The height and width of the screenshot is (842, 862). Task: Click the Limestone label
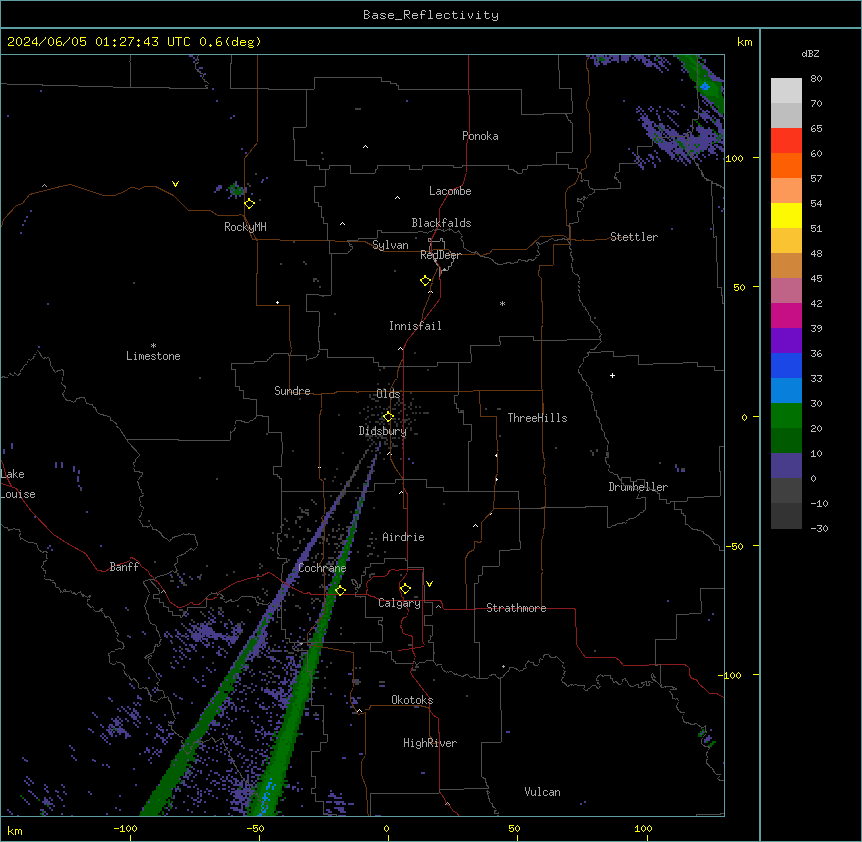point(153,356)
